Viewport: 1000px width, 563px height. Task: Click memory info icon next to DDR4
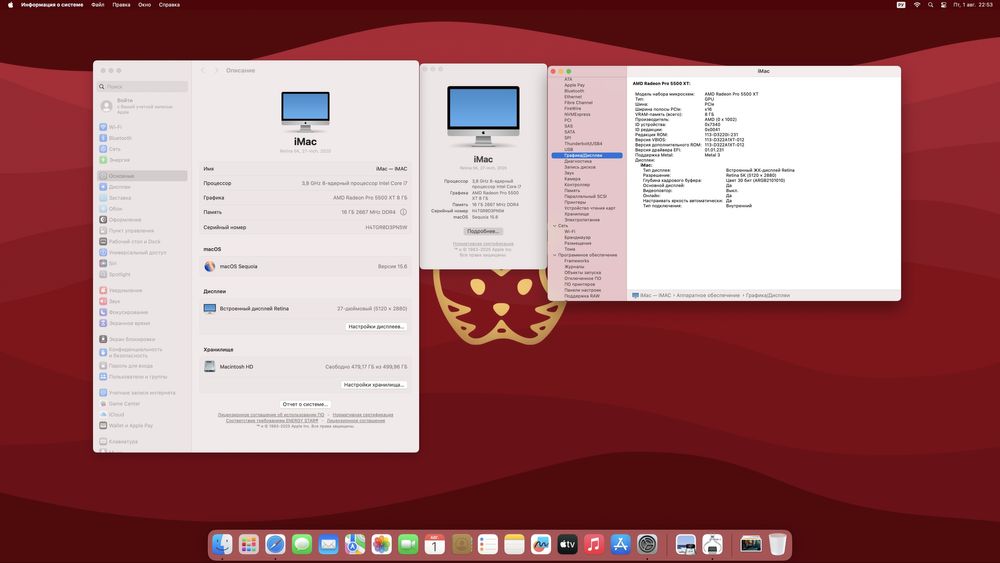[403, 212]
